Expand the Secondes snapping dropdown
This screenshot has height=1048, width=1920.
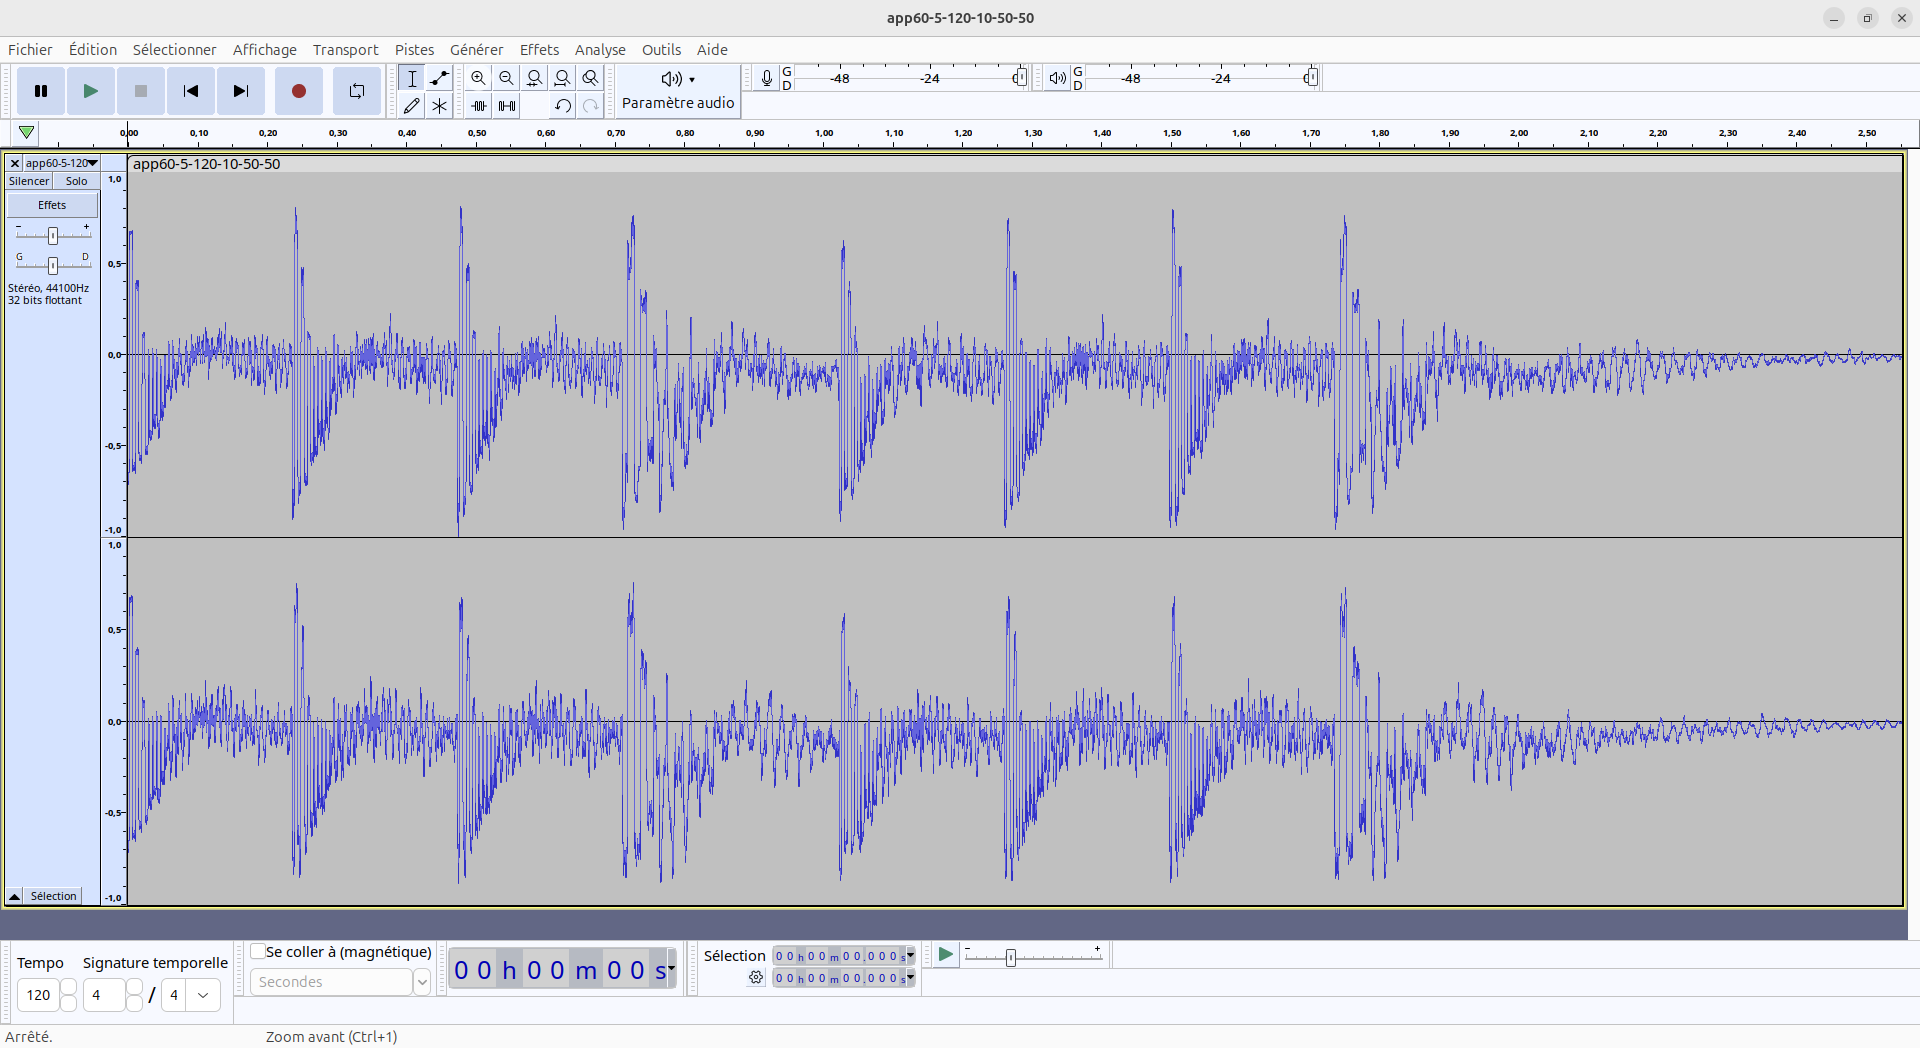[421, 982]
